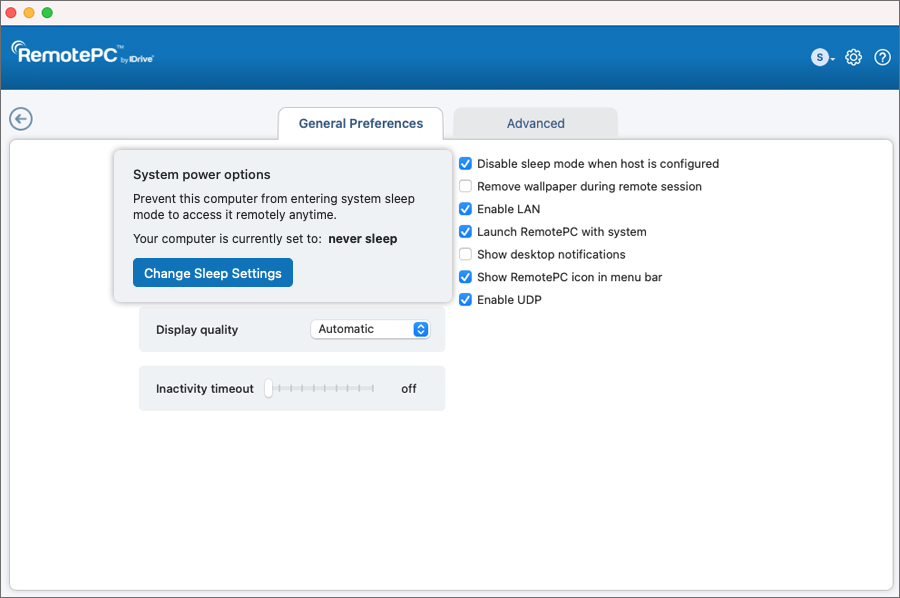Click the back arrow icon

[21, 119]
